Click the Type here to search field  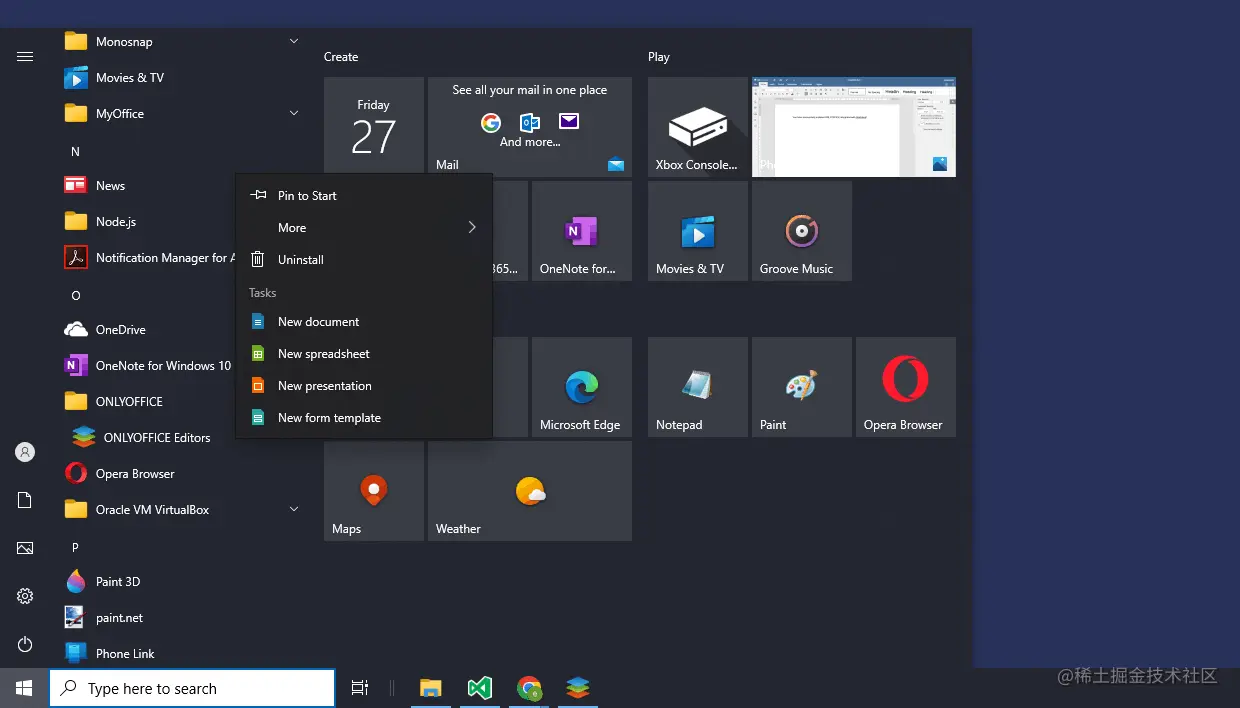pos(192,688)
